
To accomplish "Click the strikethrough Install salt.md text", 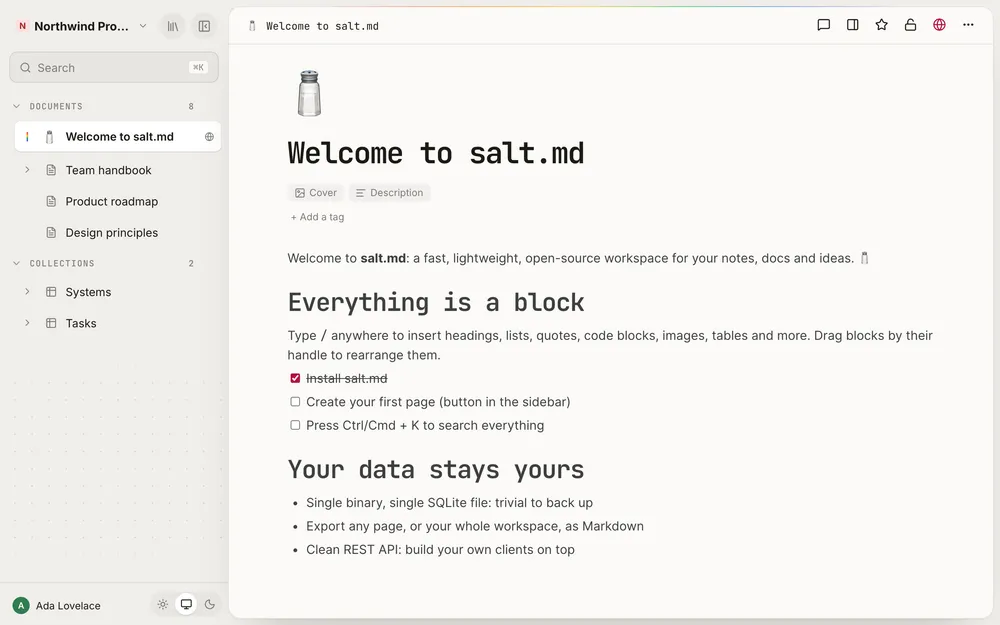I will pyautogui.click(x=346, y=379).
